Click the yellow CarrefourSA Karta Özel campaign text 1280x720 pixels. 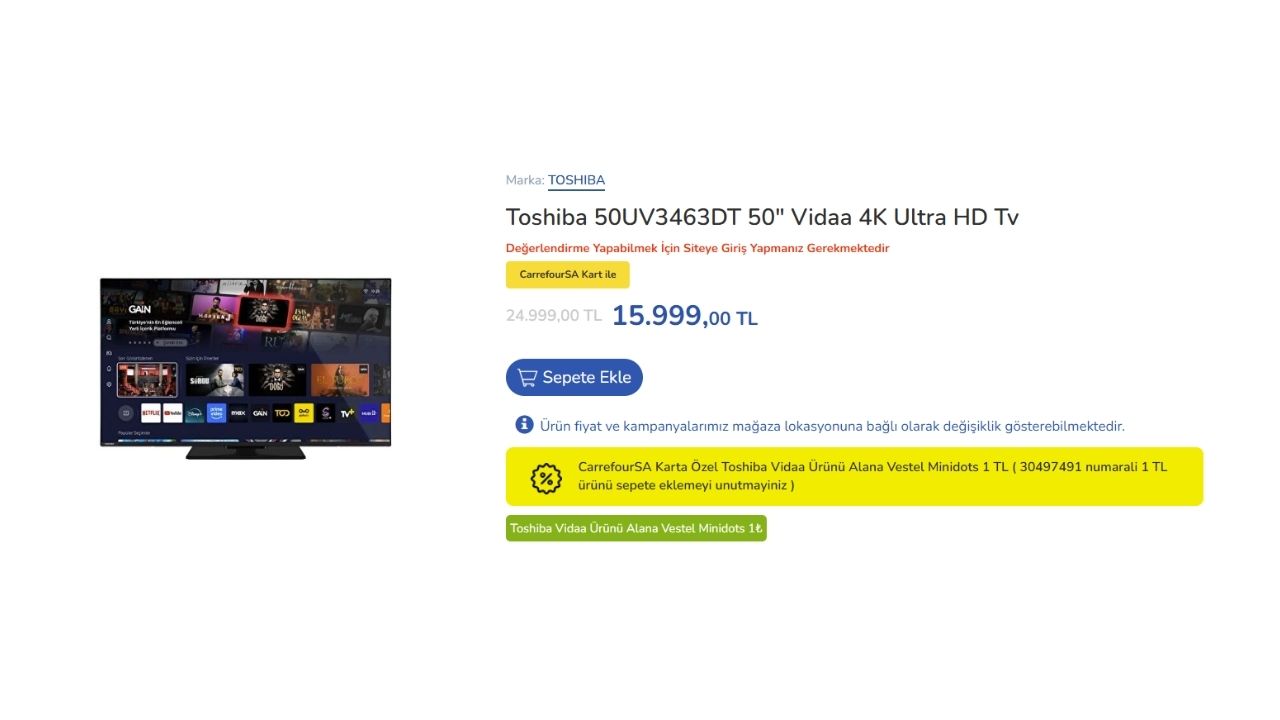(872, 476)
